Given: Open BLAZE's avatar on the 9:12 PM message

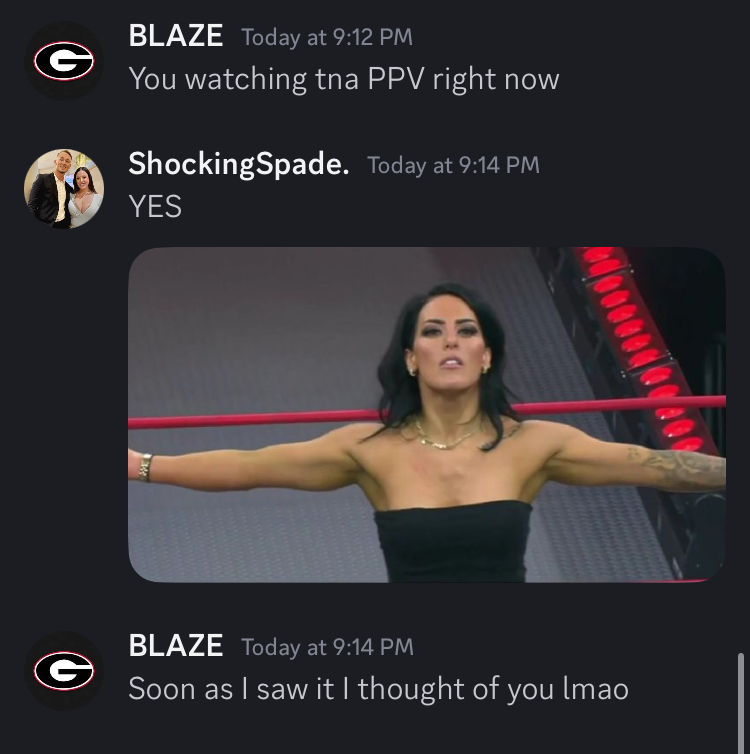Looking at the screenshot, I should tap(64, 61).
